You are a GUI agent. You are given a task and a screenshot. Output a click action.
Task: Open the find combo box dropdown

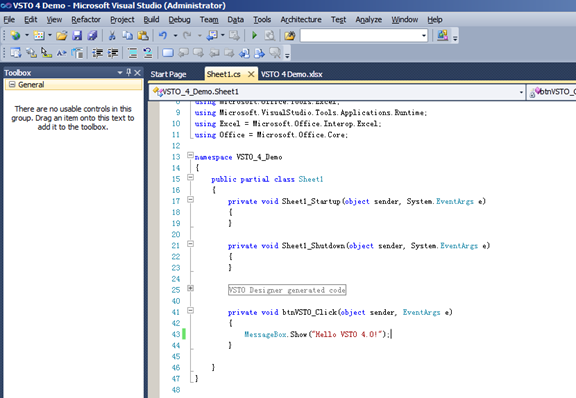[424, 36]
